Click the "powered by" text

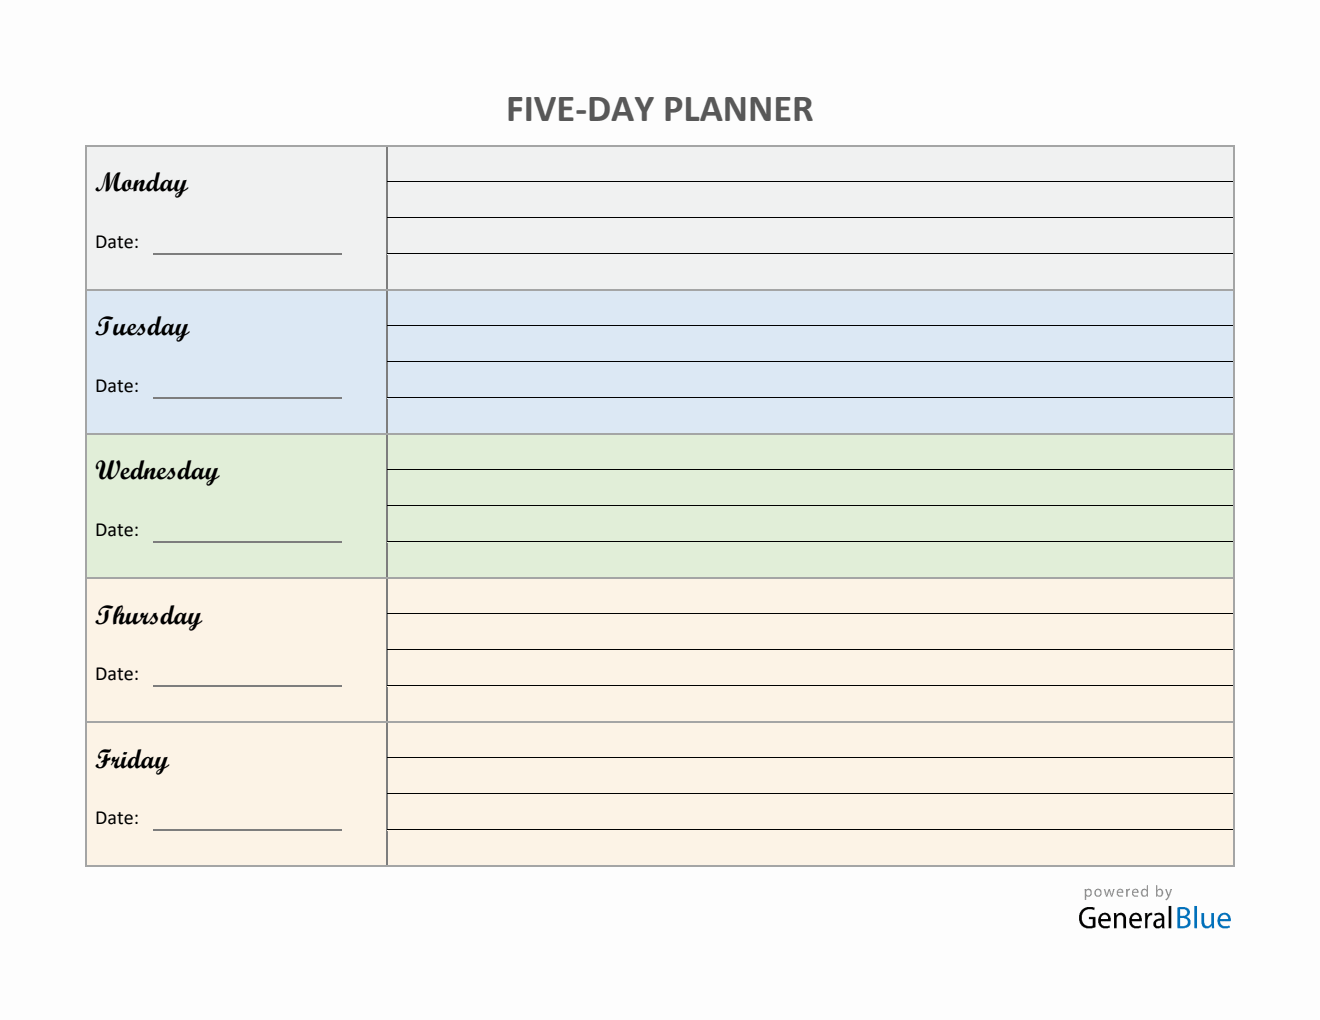1127,892
